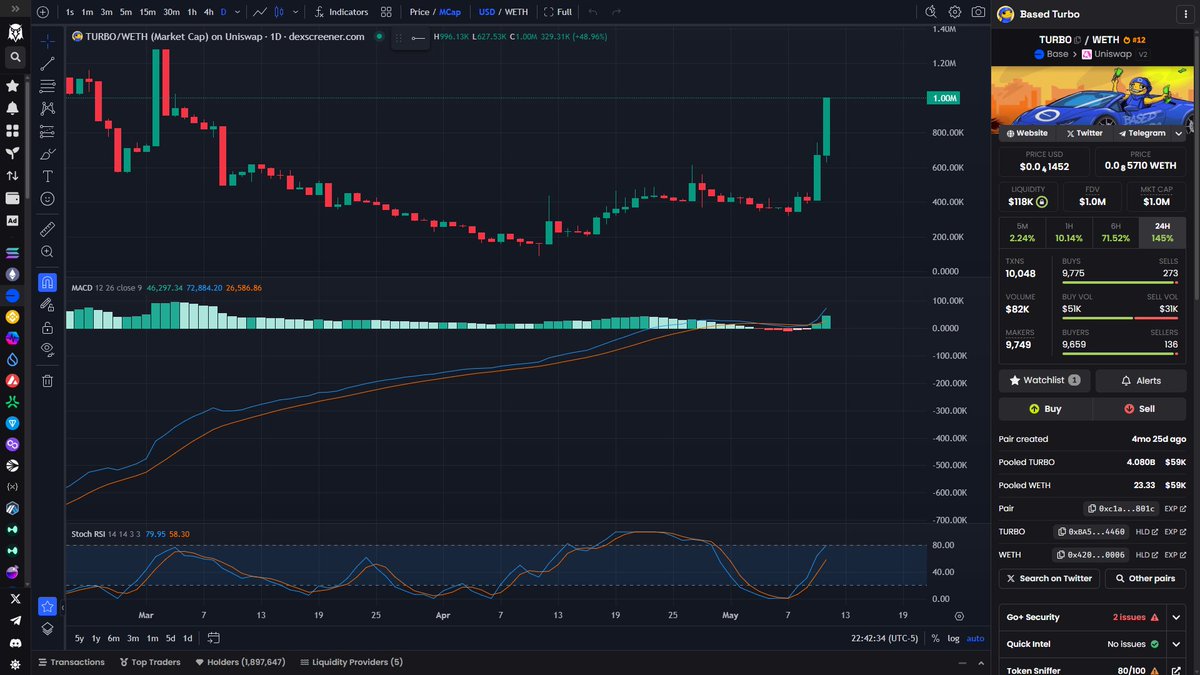Enter Full screen chart mode
Screen dimensions: 1200x675
[558, 12]
